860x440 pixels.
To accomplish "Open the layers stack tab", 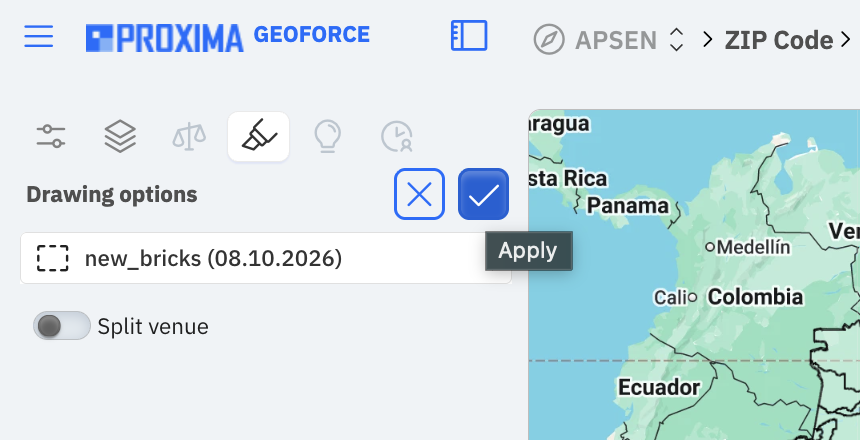I will [x=120, y=137].
